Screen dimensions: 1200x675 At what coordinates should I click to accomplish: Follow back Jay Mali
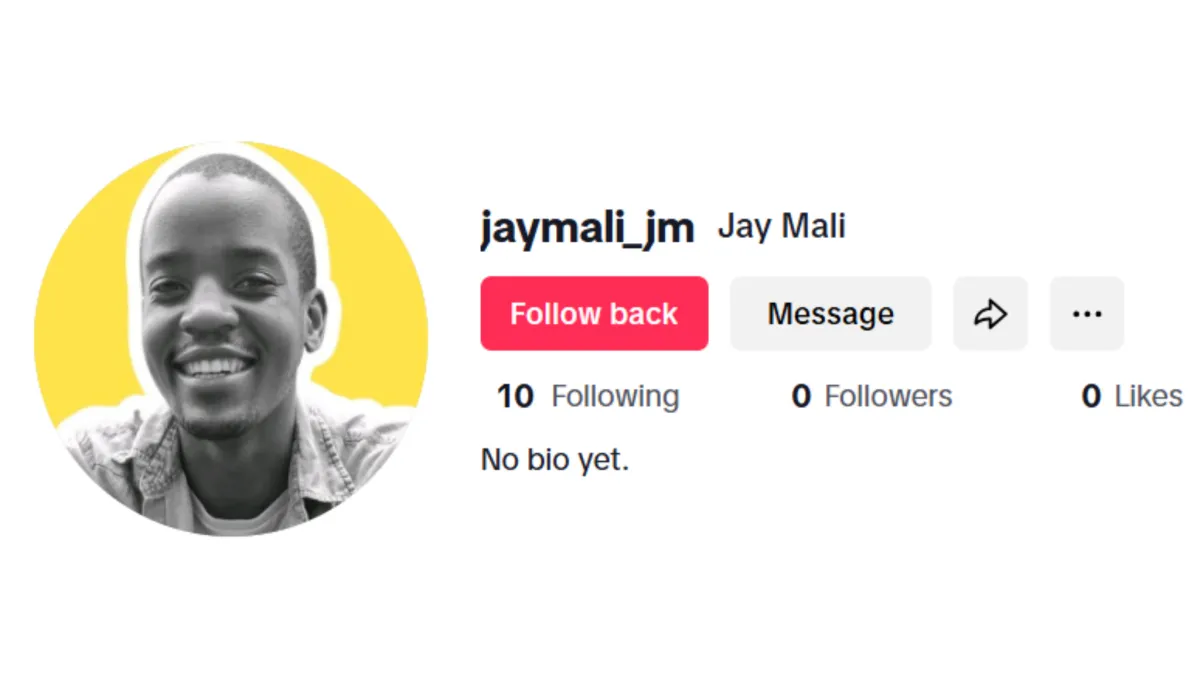coord(594,314)
